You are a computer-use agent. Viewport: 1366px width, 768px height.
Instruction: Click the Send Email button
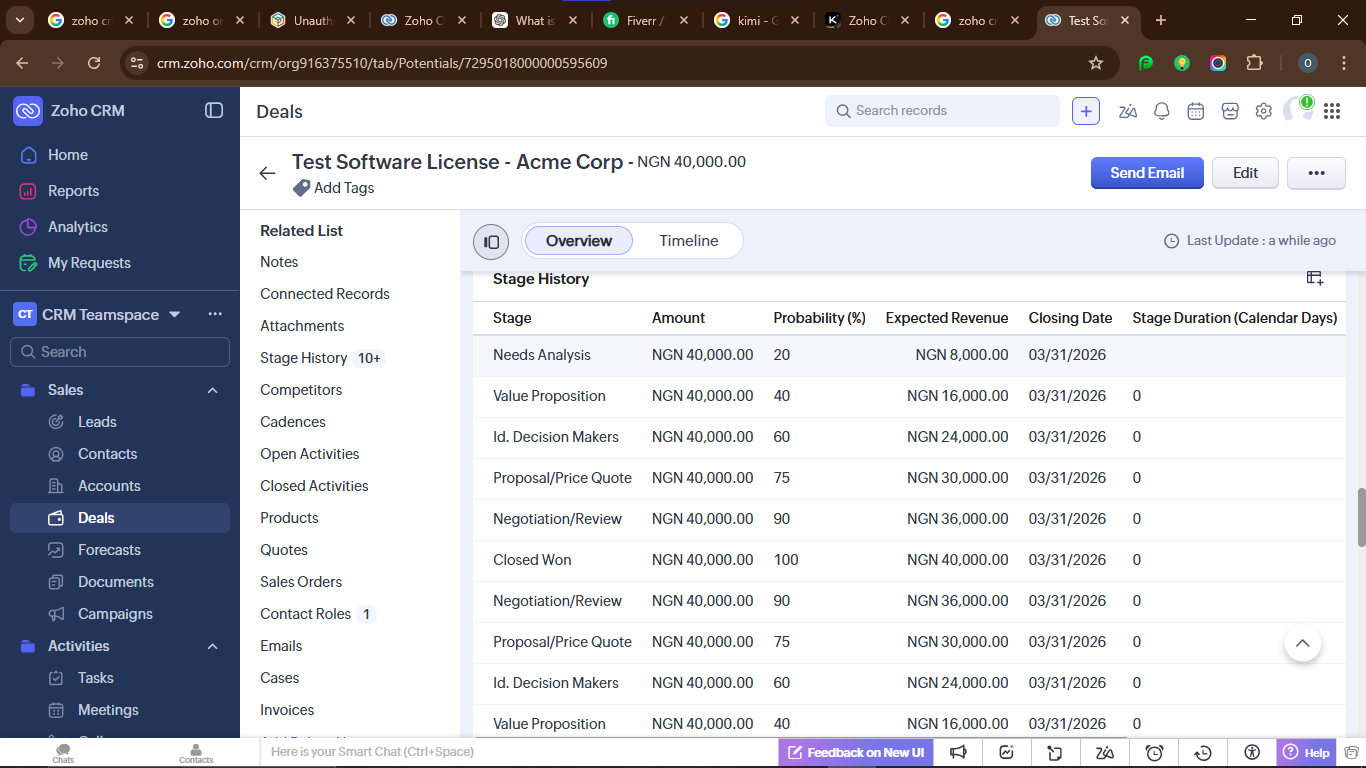pyautogui.click(x=1147, y=173)
